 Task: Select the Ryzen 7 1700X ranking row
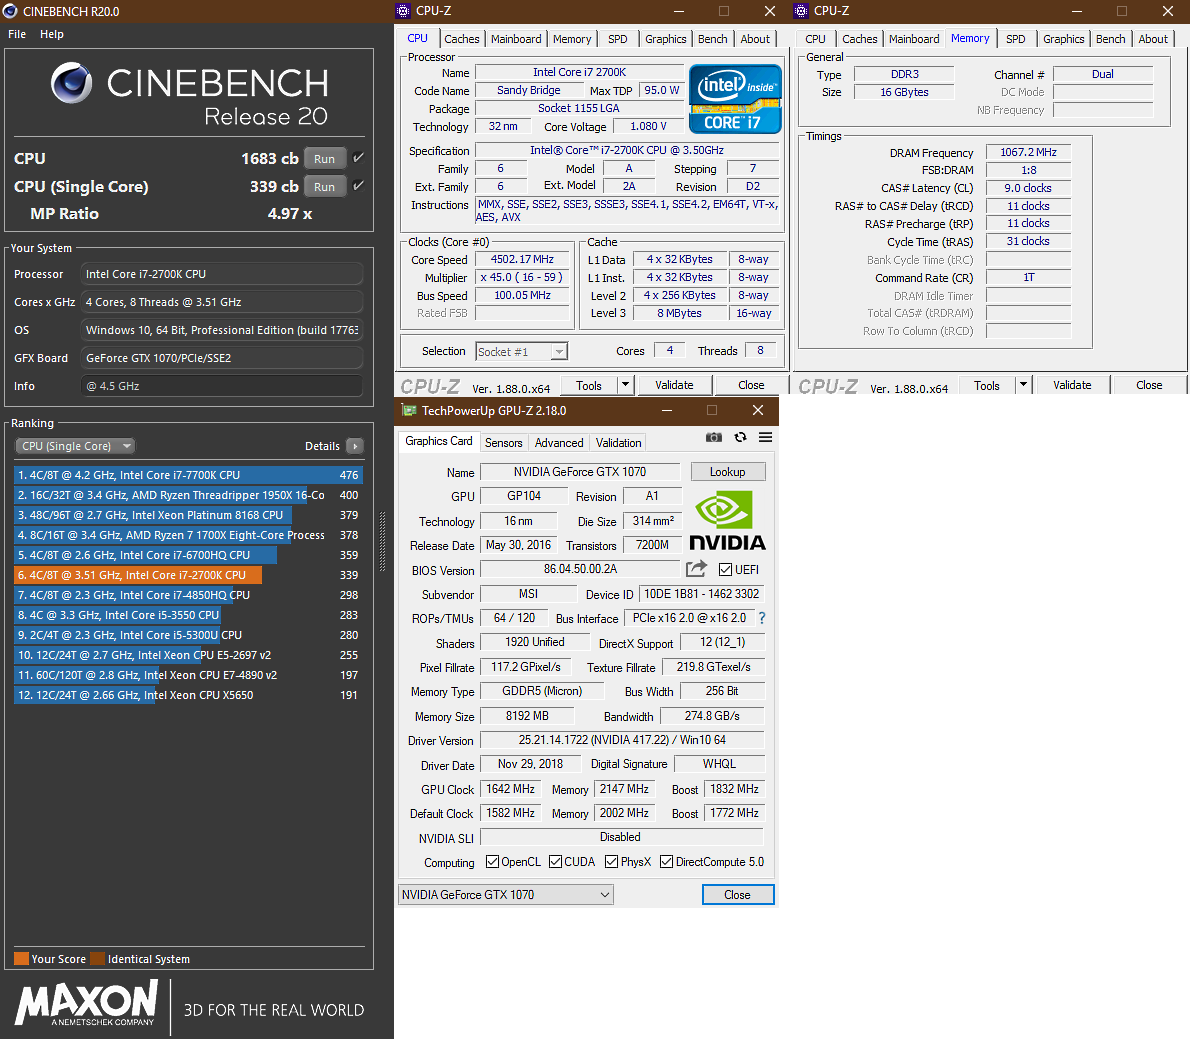188,535
